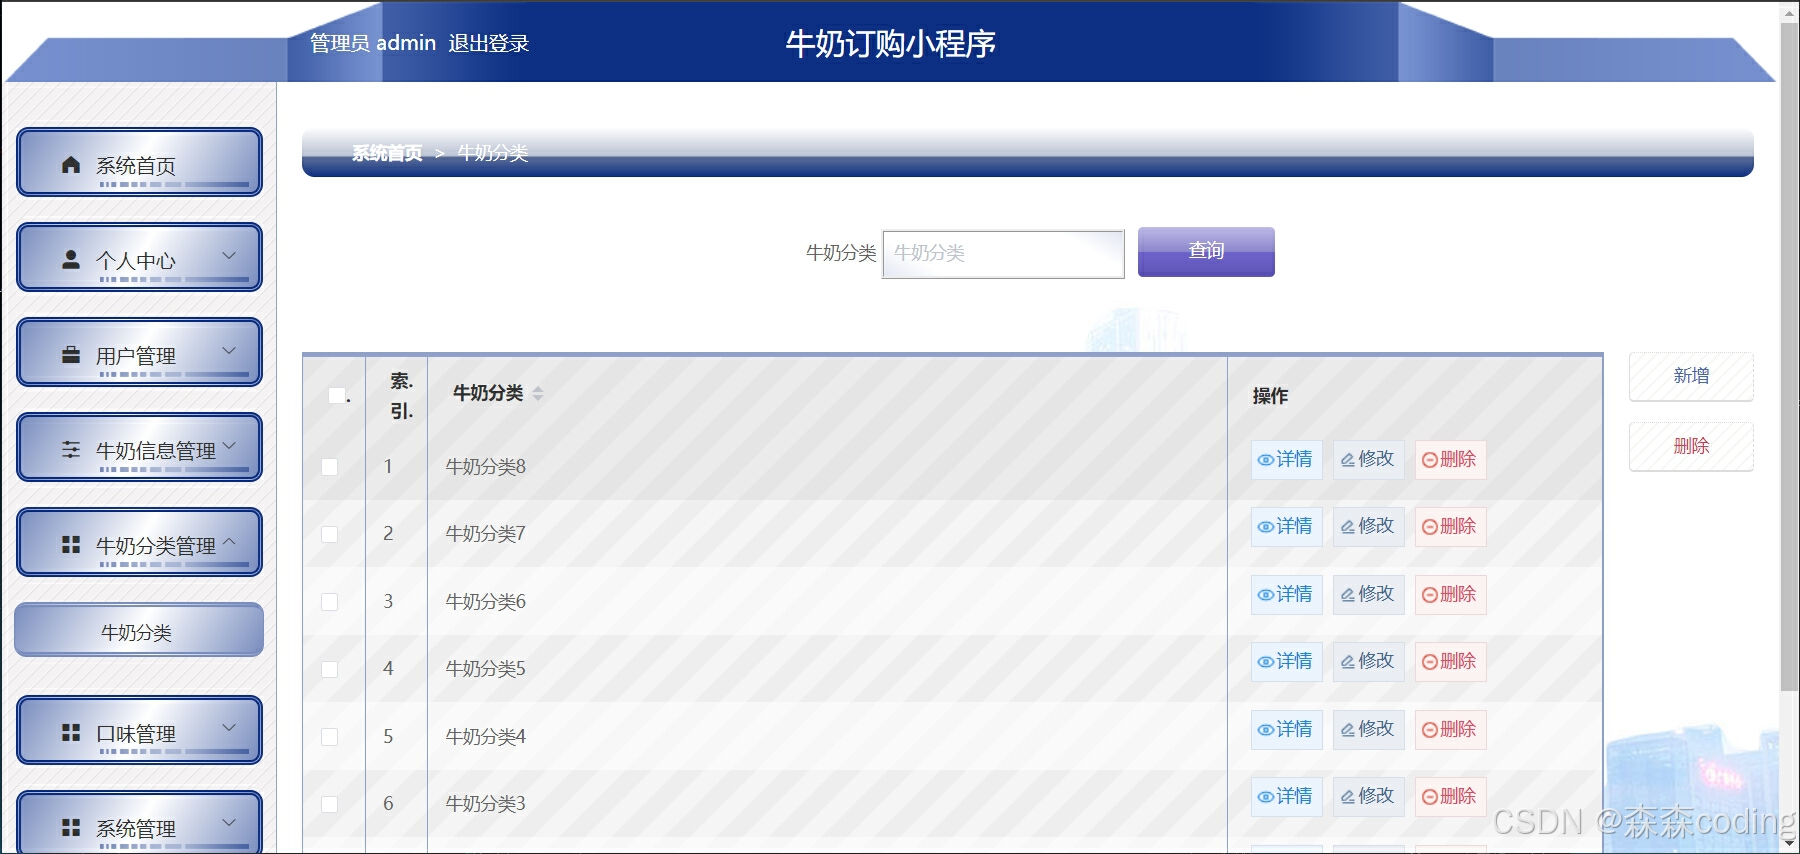This screenshot has width=1800, height=854.
Task: View details of 牛奶分类6
Action: pyautogui.click(x=1286, y=594)
